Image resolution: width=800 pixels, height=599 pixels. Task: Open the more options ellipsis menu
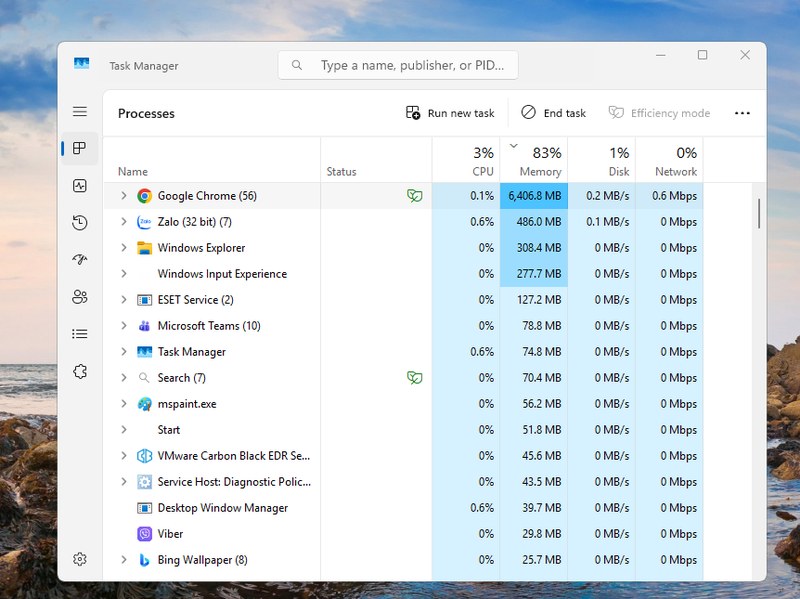(742, 113)
